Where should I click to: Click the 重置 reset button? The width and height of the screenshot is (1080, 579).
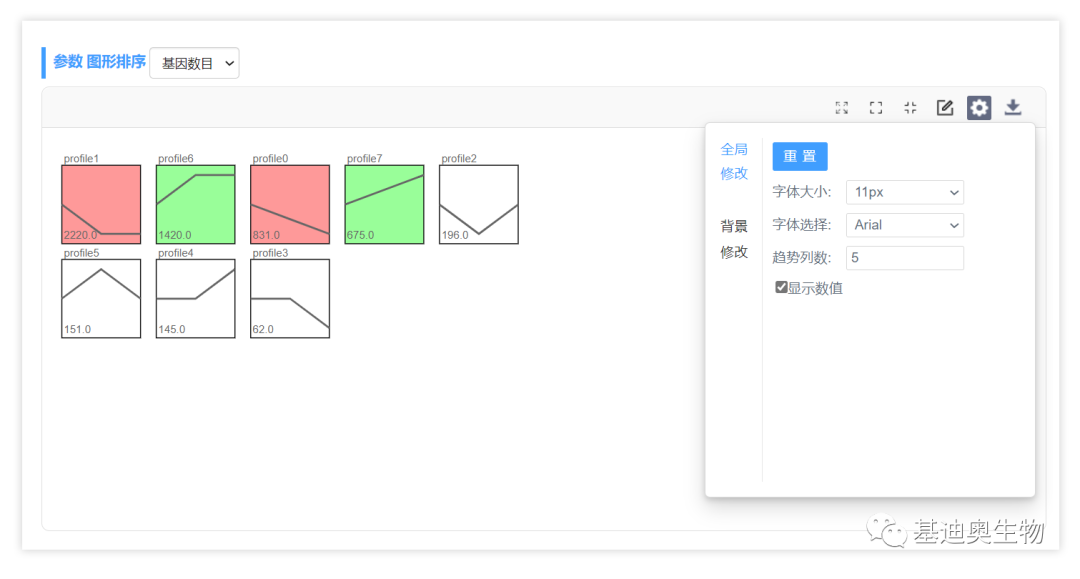click(x=800, y=156)
